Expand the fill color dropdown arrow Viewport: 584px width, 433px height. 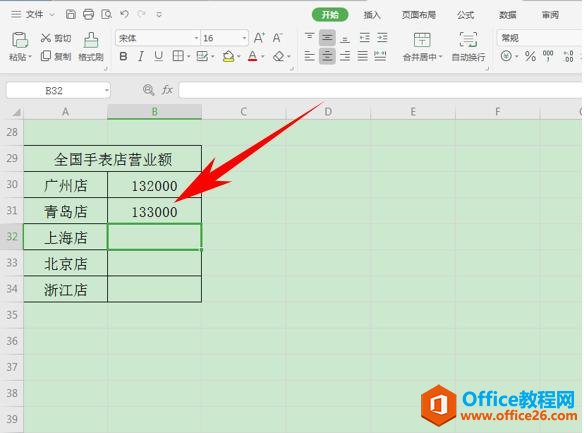(239, 57)
